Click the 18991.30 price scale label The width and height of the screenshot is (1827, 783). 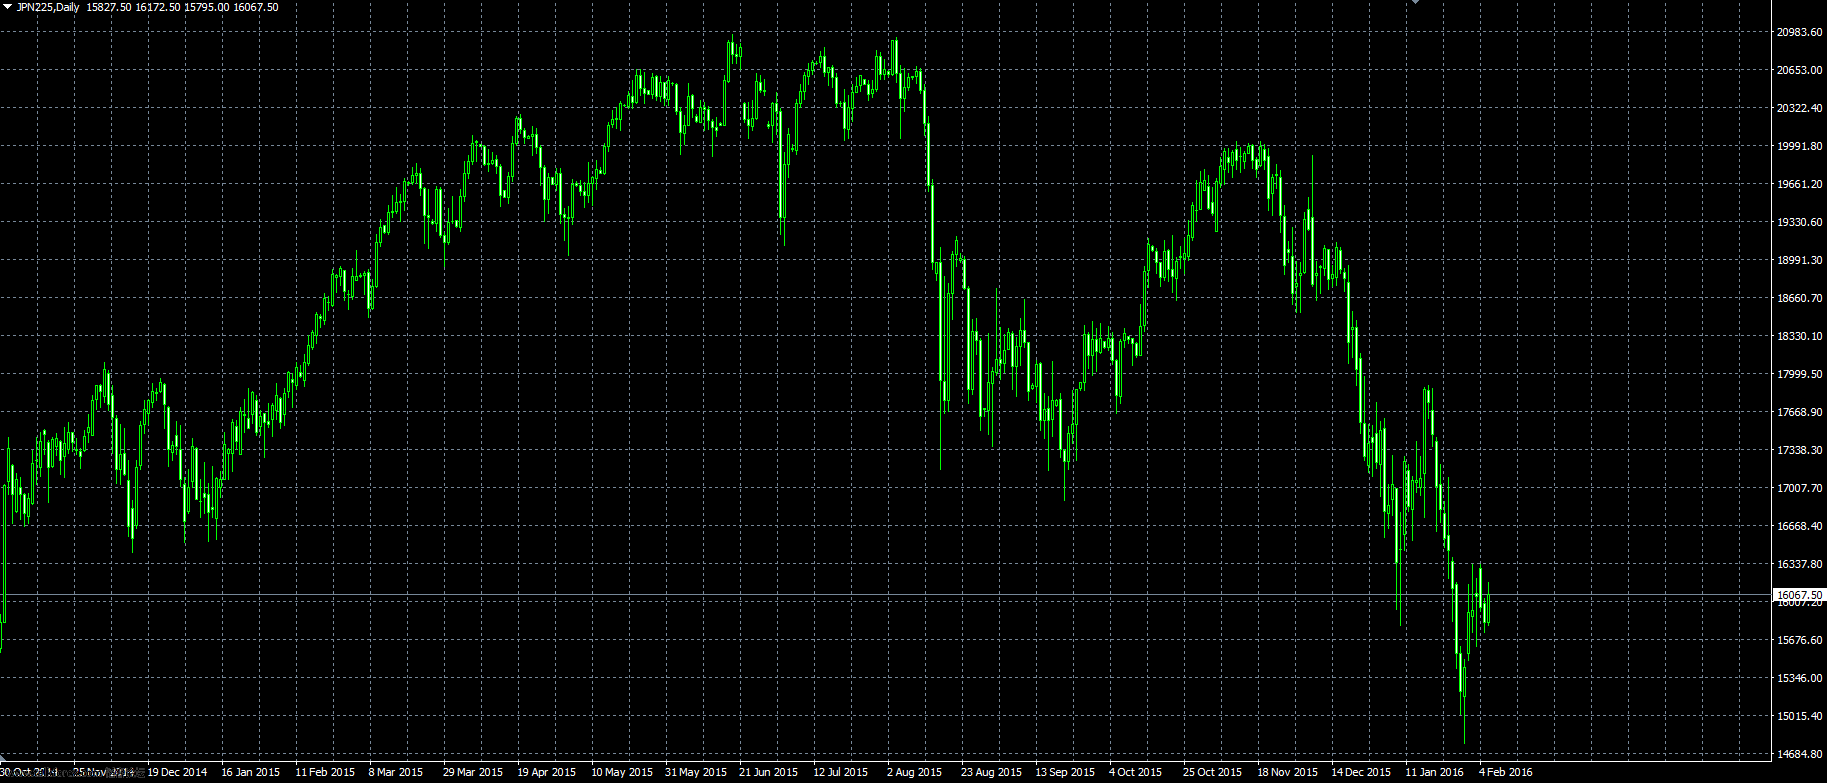click(1799, 260)
